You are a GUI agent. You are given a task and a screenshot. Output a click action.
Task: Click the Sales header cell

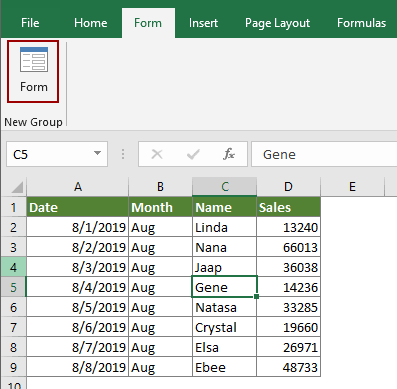(x=288, y=207)
